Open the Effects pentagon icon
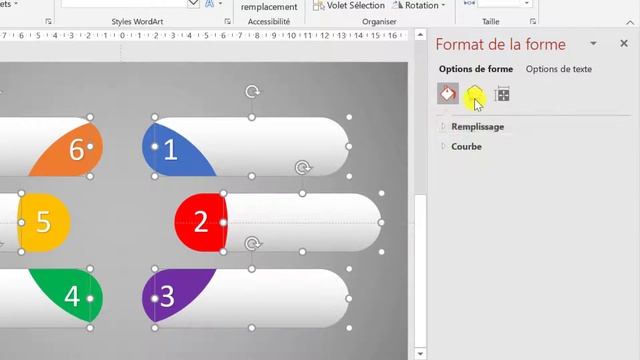640x360 pixels. [475, 94]
